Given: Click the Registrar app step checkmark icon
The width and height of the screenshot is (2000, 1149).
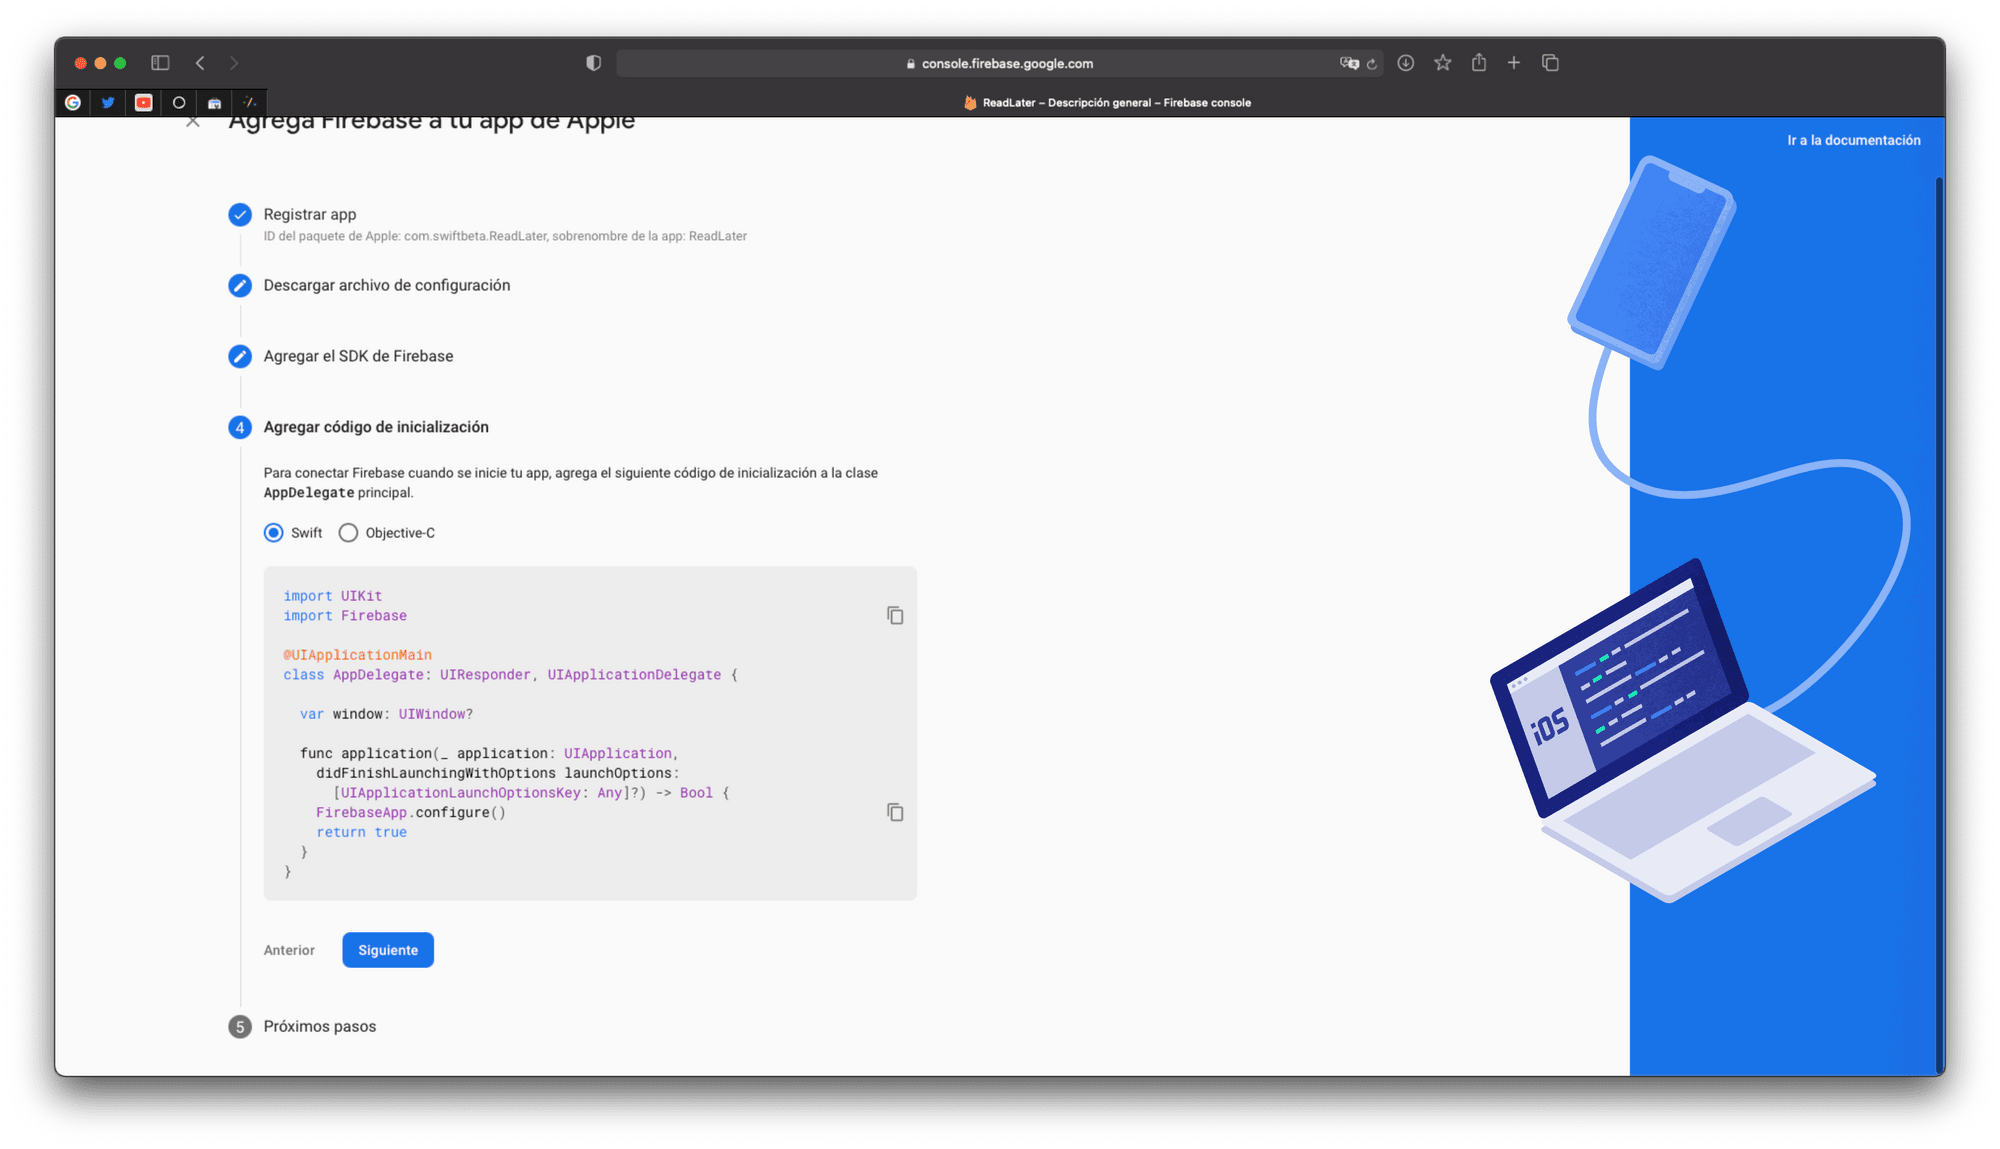Looking at the screenshot, I should 240,215.
